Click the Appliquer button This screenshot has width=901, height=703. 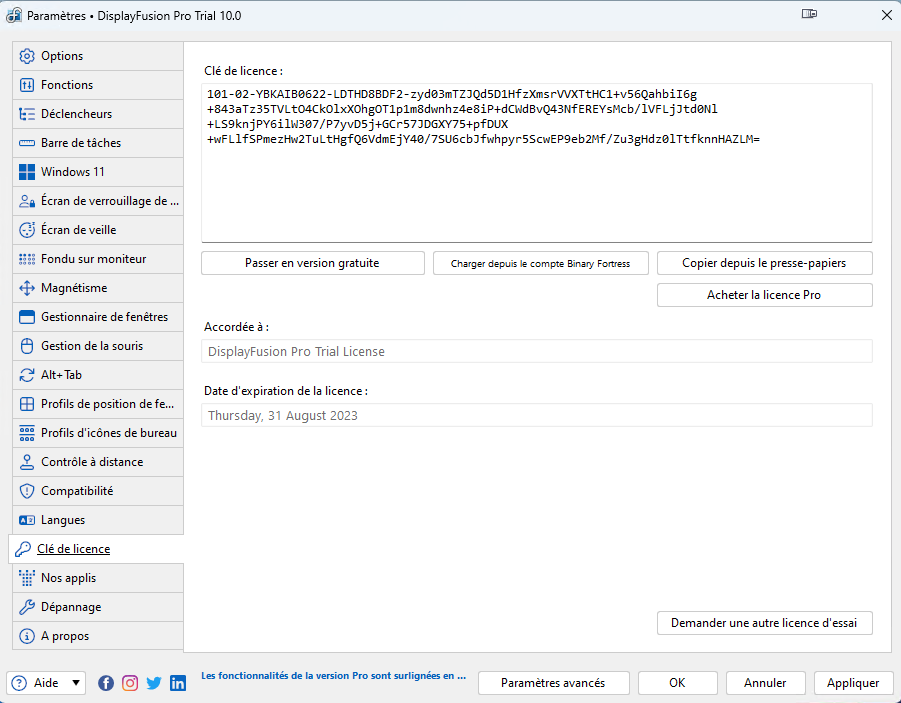pos(853,683)
